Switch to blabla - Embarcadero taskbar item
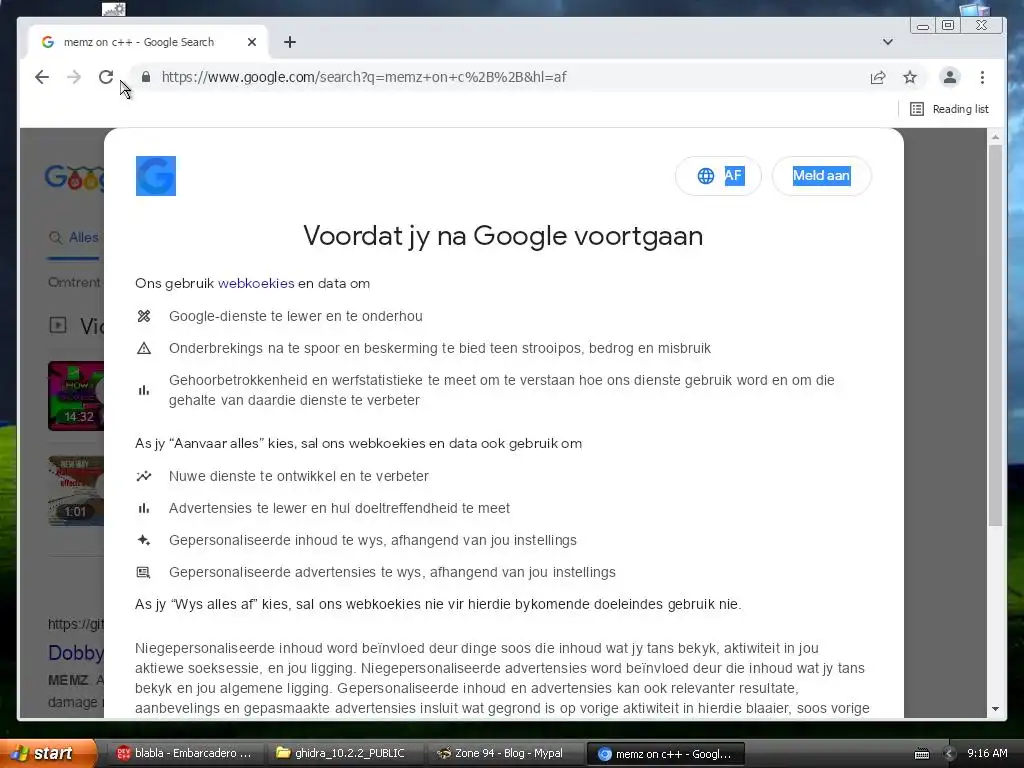This screenshot has height=768, width=1024. [184, 754]
